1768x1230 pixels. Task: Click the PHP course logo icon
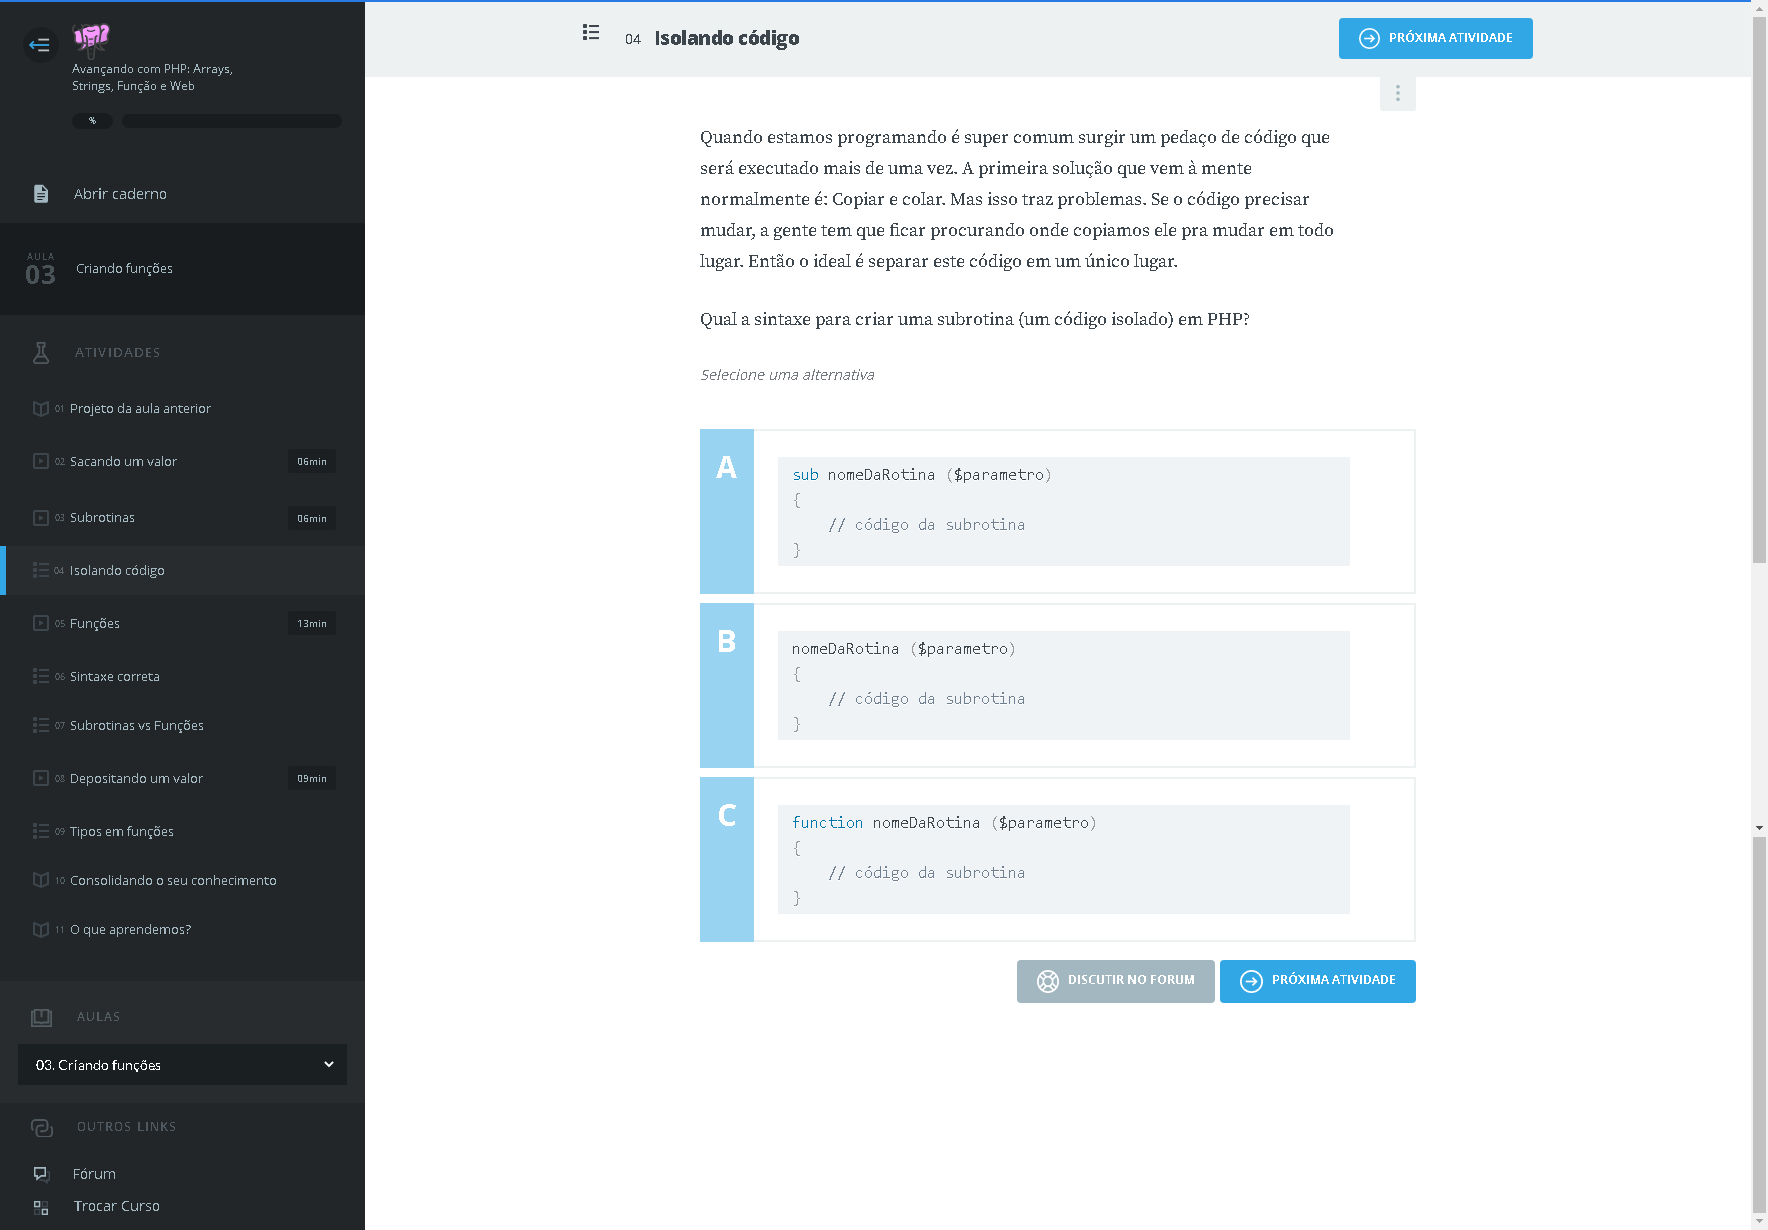pos(91,39)
